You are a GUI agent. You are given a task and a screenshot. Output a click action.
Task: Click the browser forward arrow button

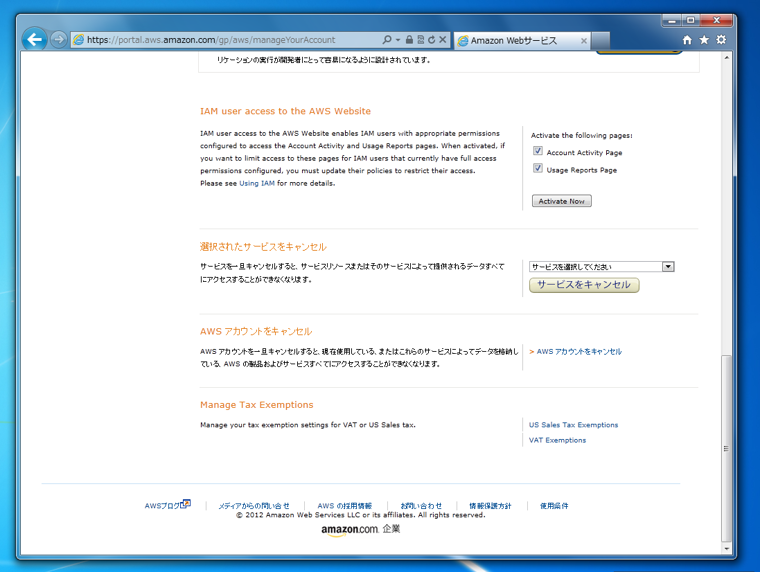pos(59,39)
